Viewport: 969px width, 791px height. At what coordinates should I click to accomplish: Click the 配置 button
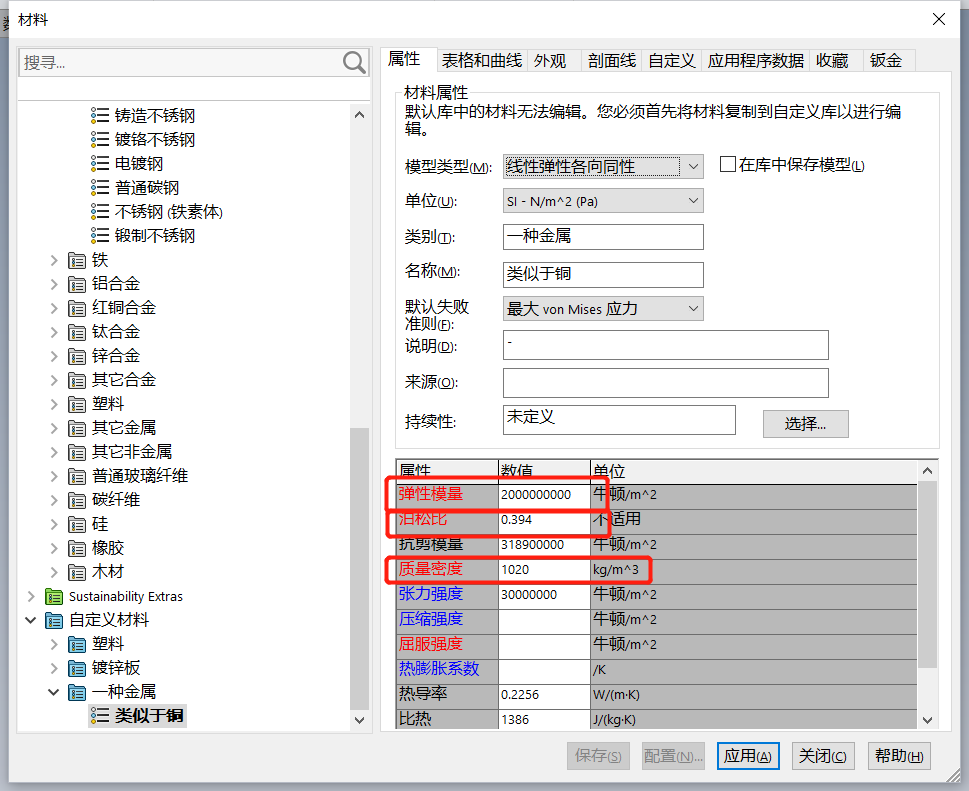tap(673, 756)
